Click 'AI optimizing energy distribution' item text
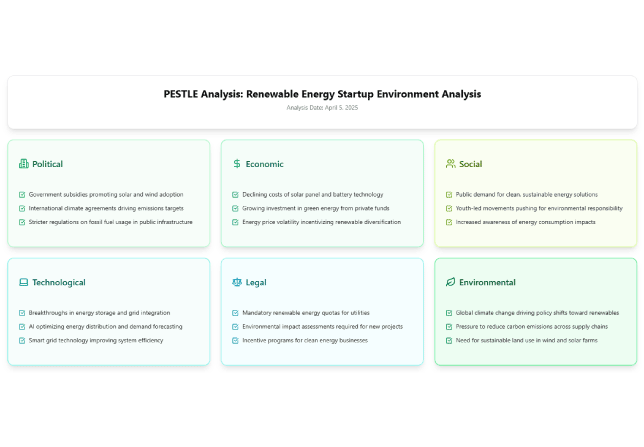 [x=105, y=327]
